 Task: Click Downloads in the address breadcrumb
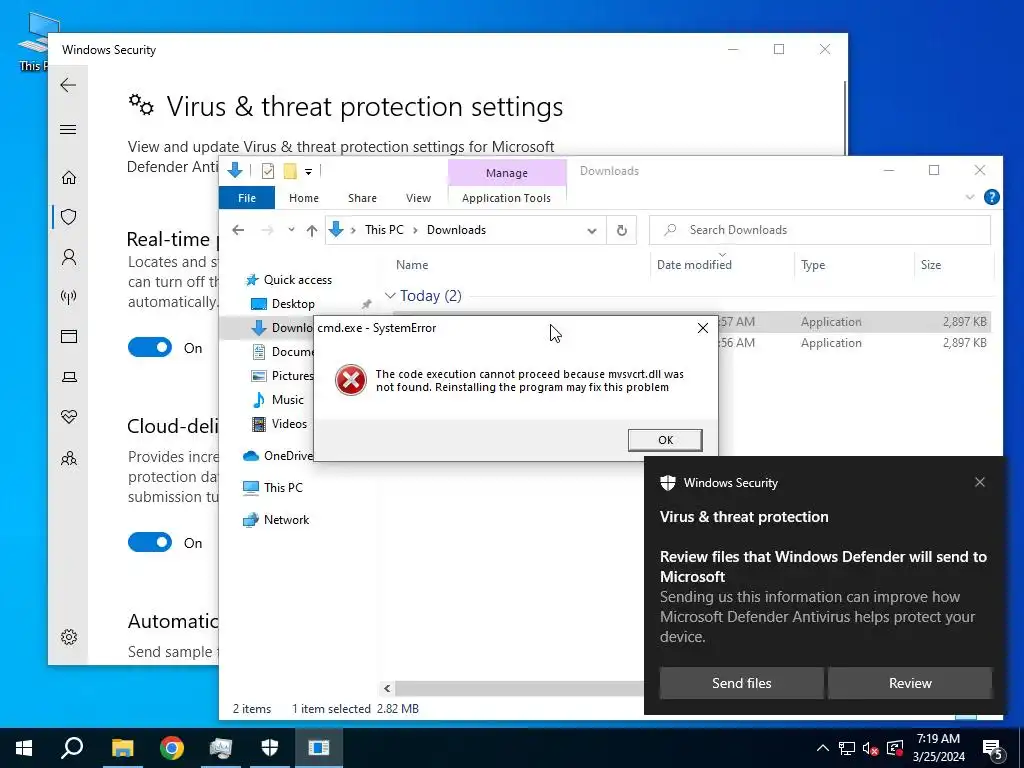[x=456, y=230]
